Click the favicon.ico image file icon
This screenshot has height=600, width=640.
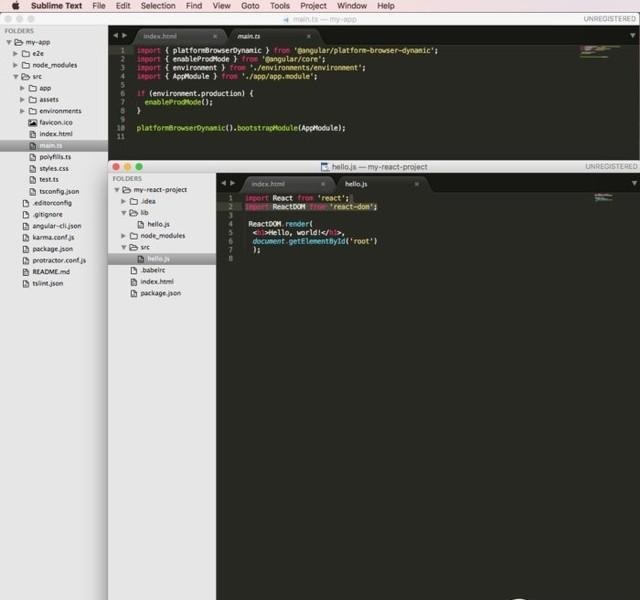click(x=32, y=122)
